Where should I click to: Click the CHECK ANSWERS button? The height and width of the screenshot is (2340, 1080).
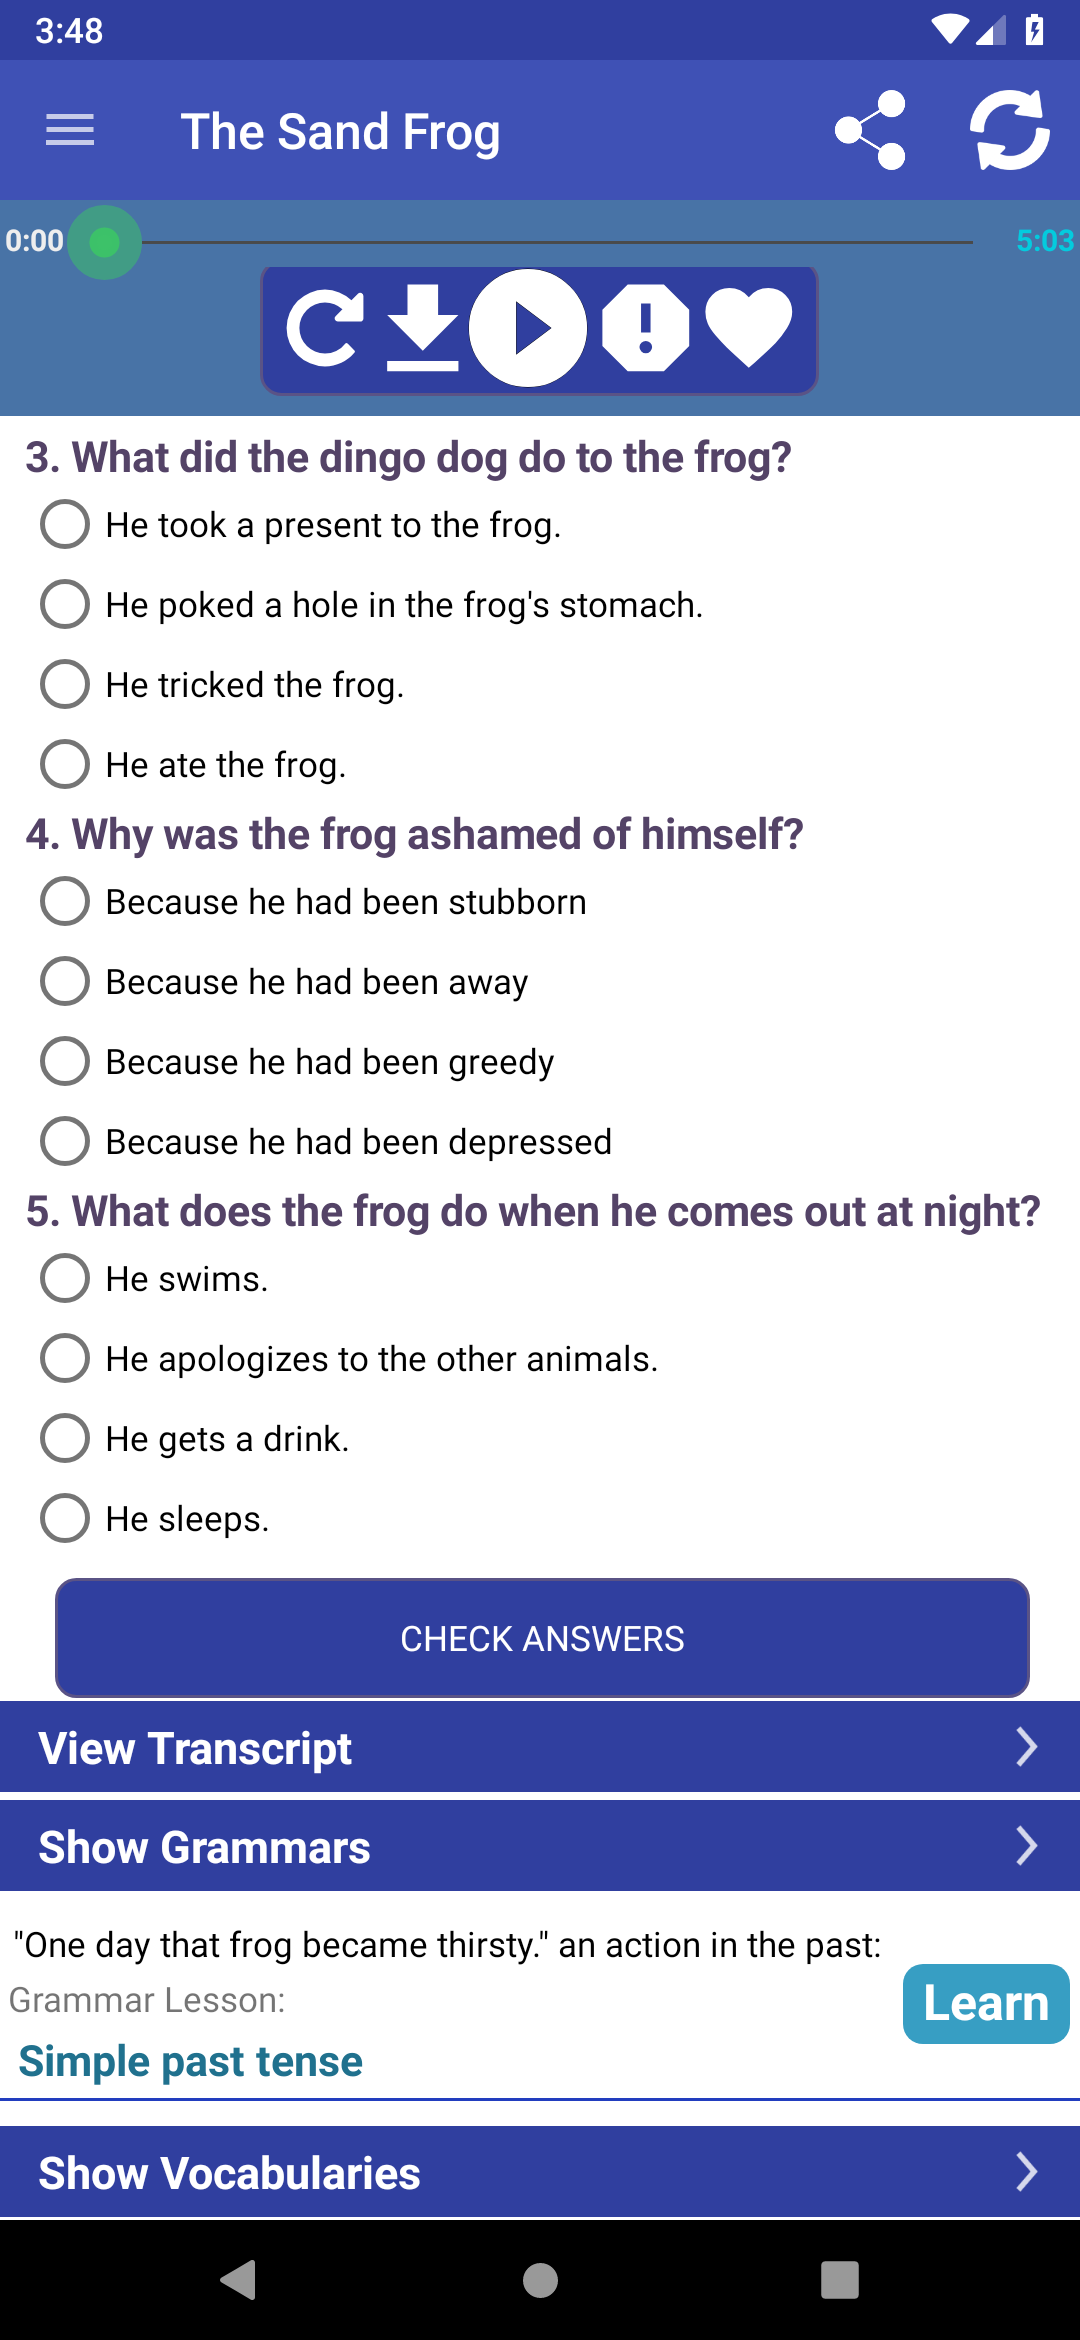(x=542, y=1638)
